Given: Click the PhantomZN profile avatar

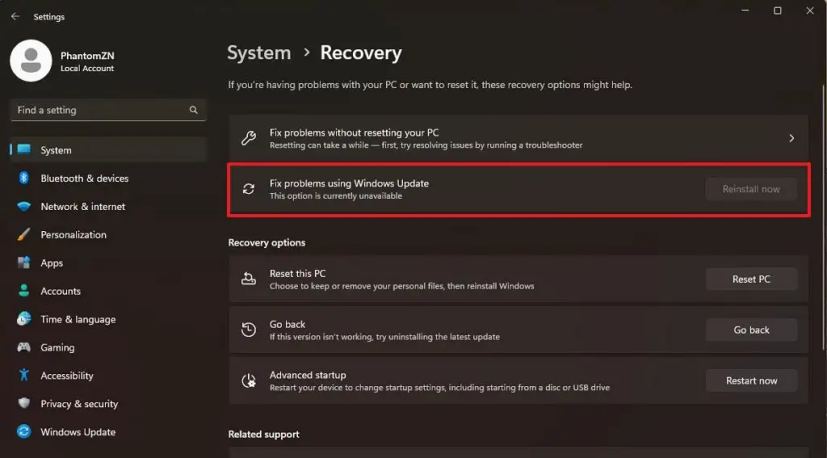Looking at the screenshot, I should pos(31,61).
